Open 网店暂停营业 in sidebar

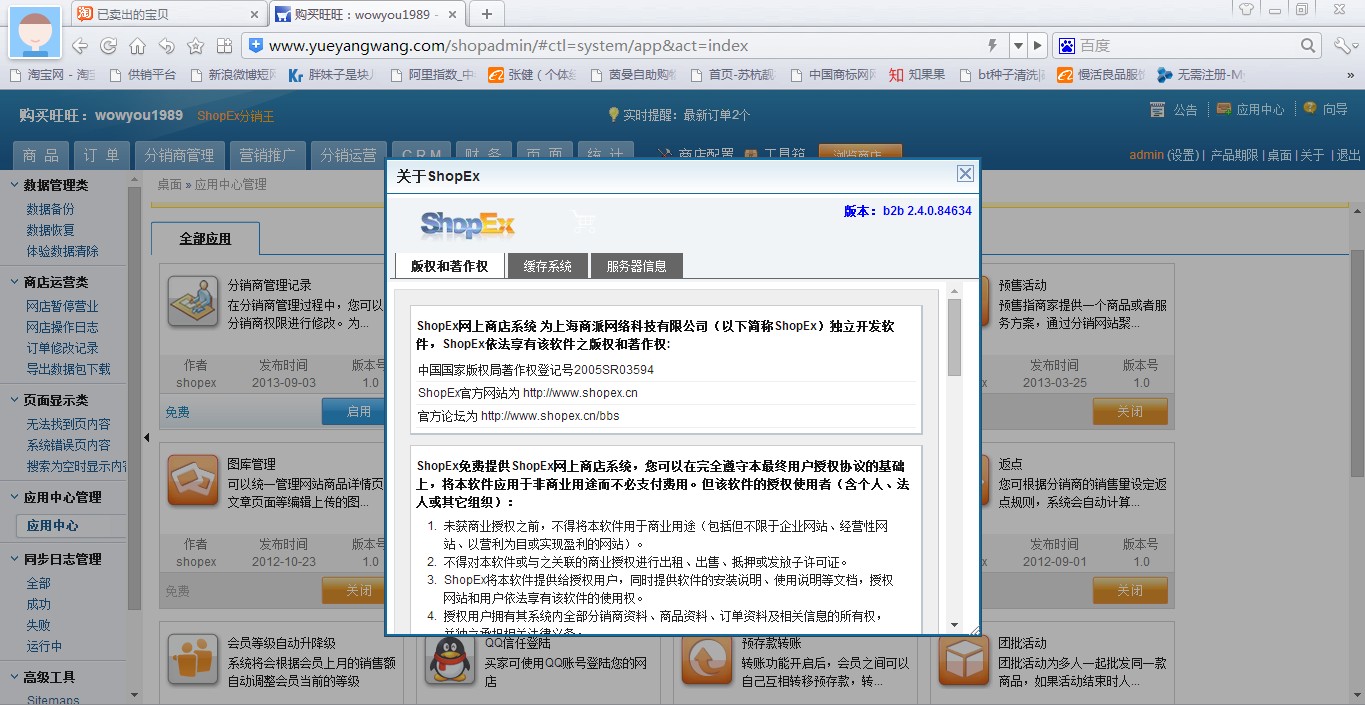point(62,306)
